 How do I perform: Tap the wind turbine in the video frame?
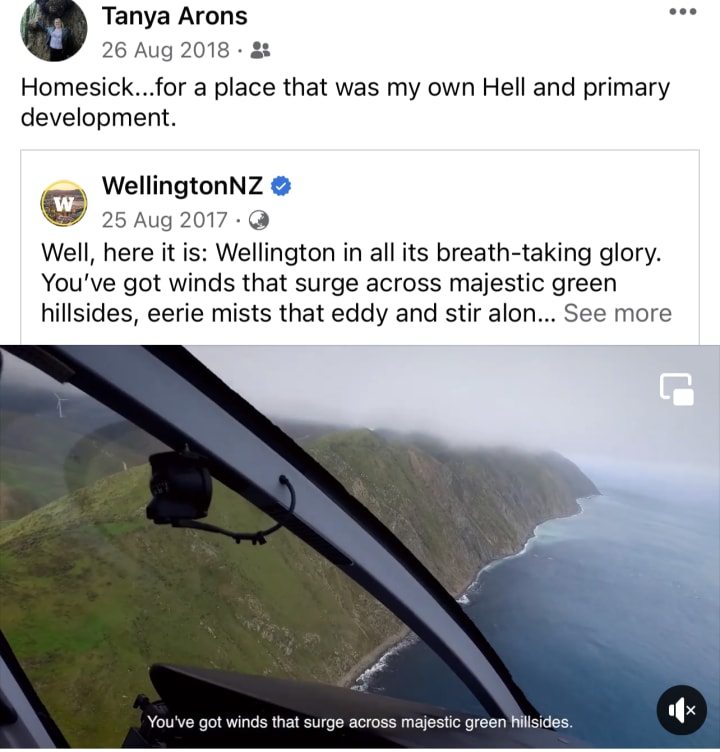coord(60,404)
